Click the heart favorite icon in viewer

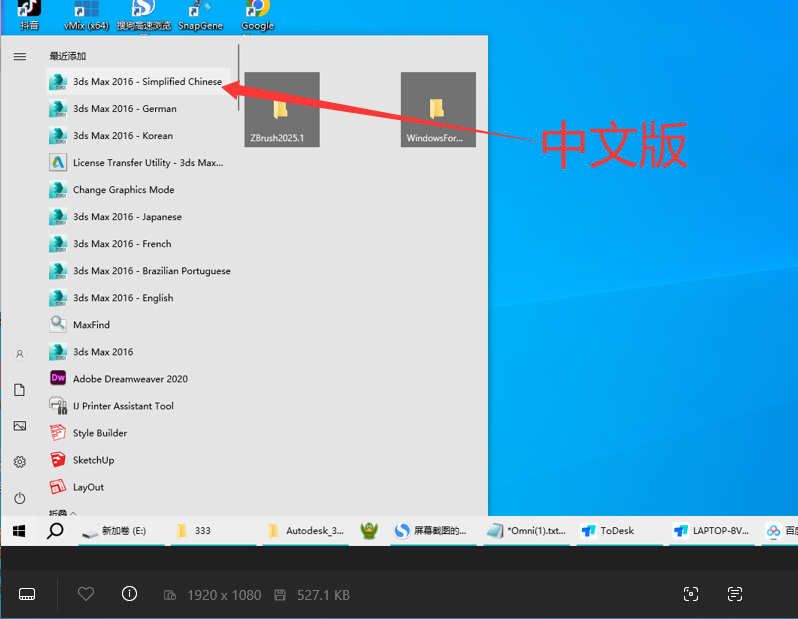86,594
